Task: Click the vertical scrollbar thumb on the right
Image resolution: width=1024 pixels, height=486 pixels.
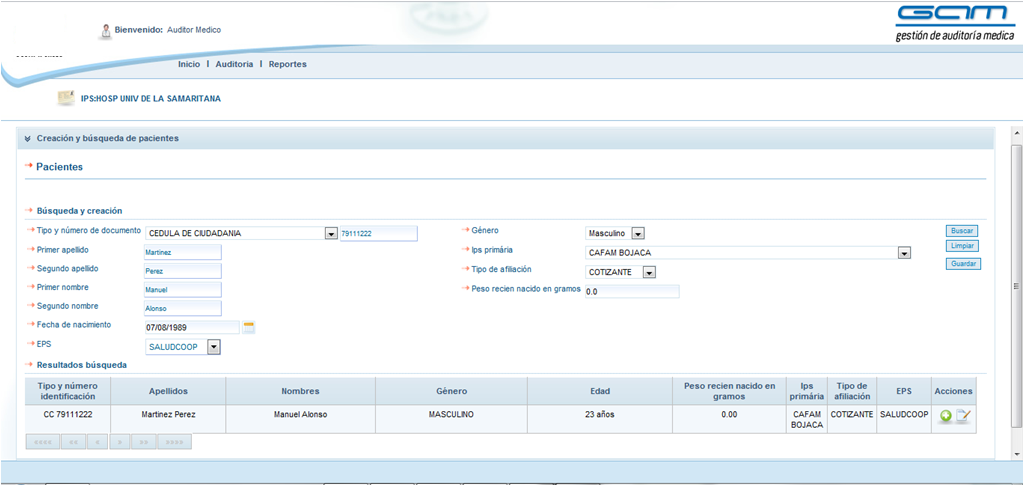Action: 1016,285
